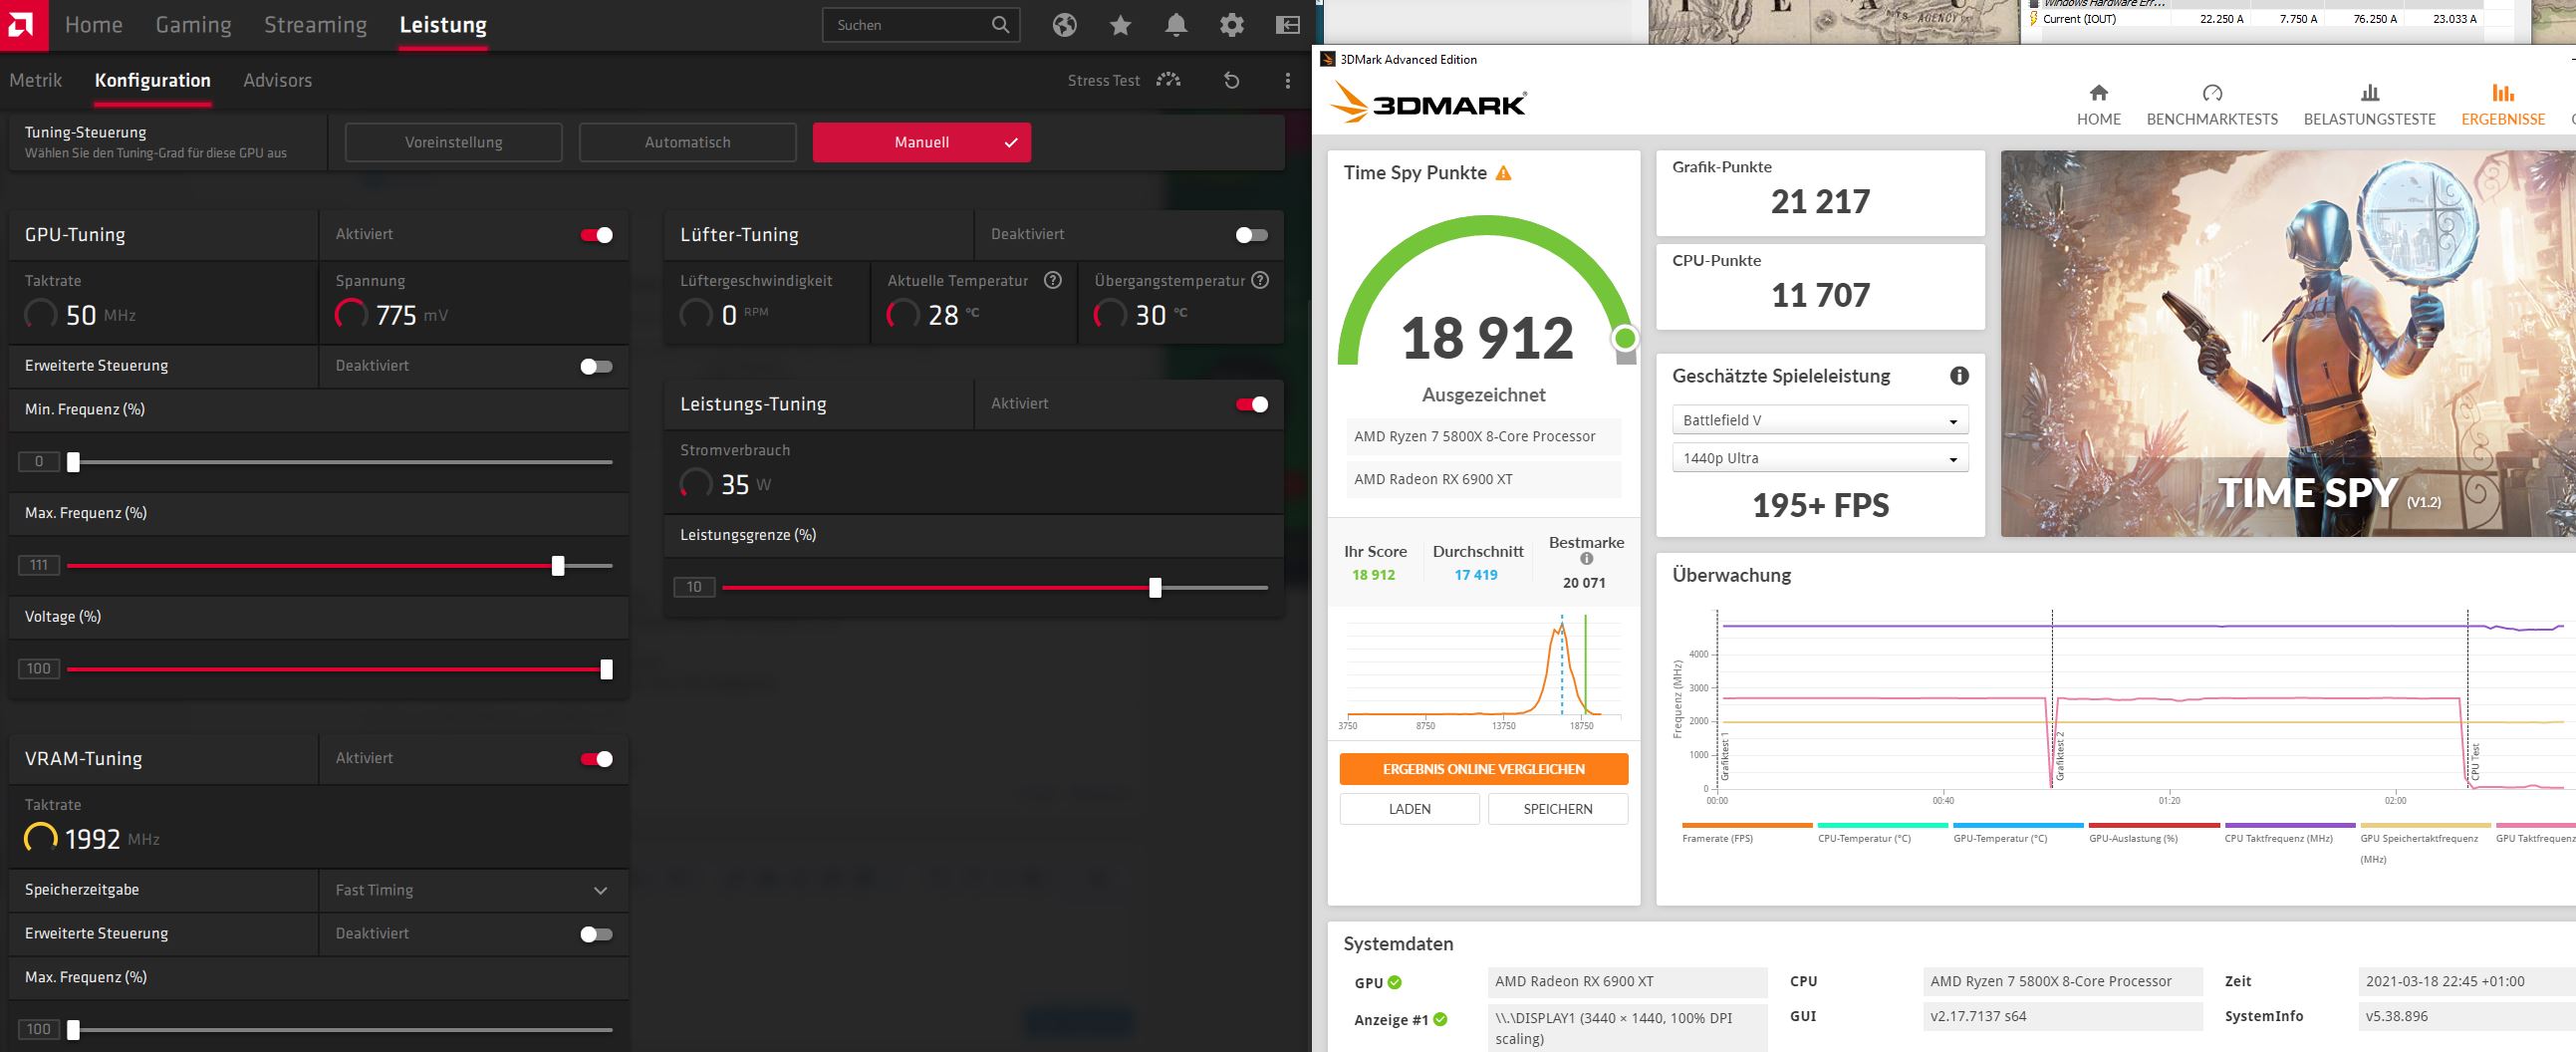Open 3DMark ERGEBNISSE section
This screenshot has width=2576, height=1052.
[x=2503, y=105]
